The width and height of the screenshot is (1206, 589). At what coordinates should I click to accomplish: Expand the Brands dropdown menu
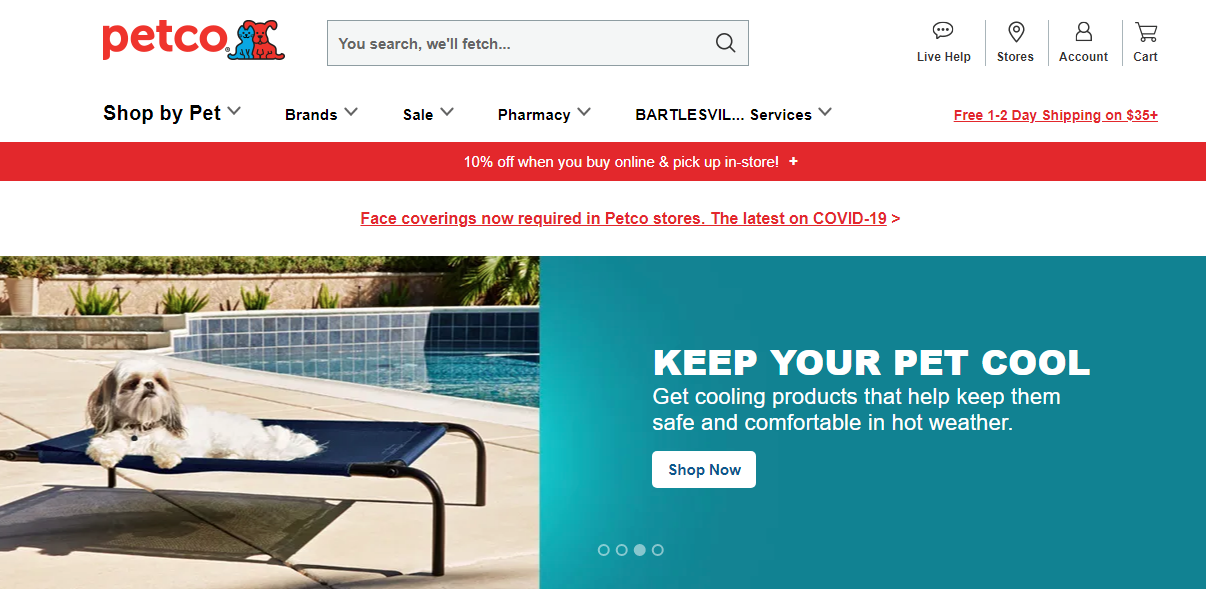pos(321,114)
